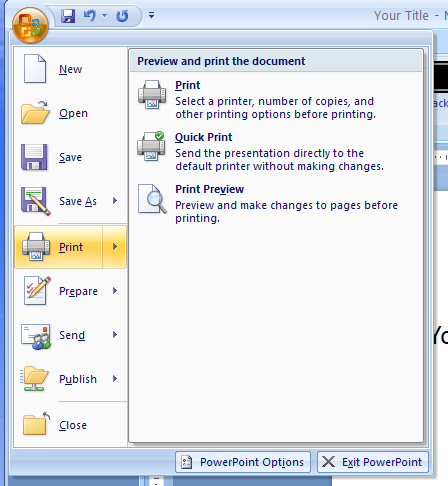Click text 'Send the presentation directly to the'

point(269,153)
